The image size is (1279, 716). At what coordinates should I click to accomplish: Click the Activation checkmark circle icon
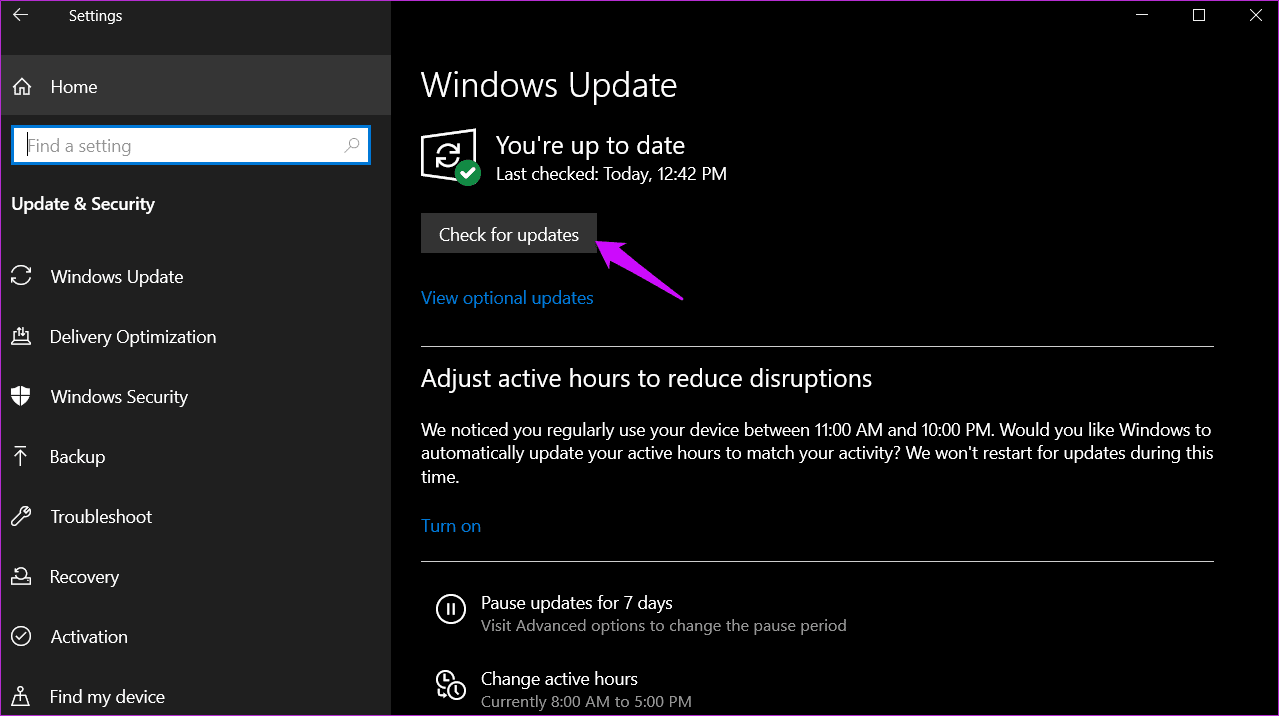(21, 637)
